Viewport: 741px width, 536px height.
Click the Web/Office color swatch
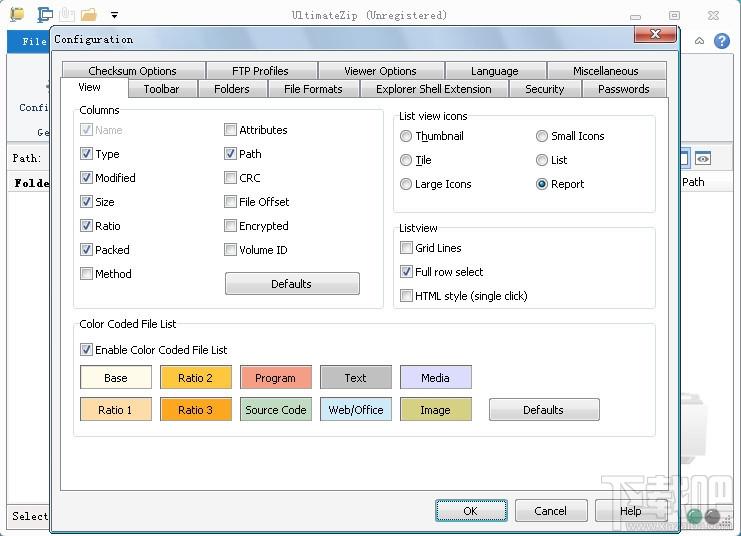click(355, 410)
